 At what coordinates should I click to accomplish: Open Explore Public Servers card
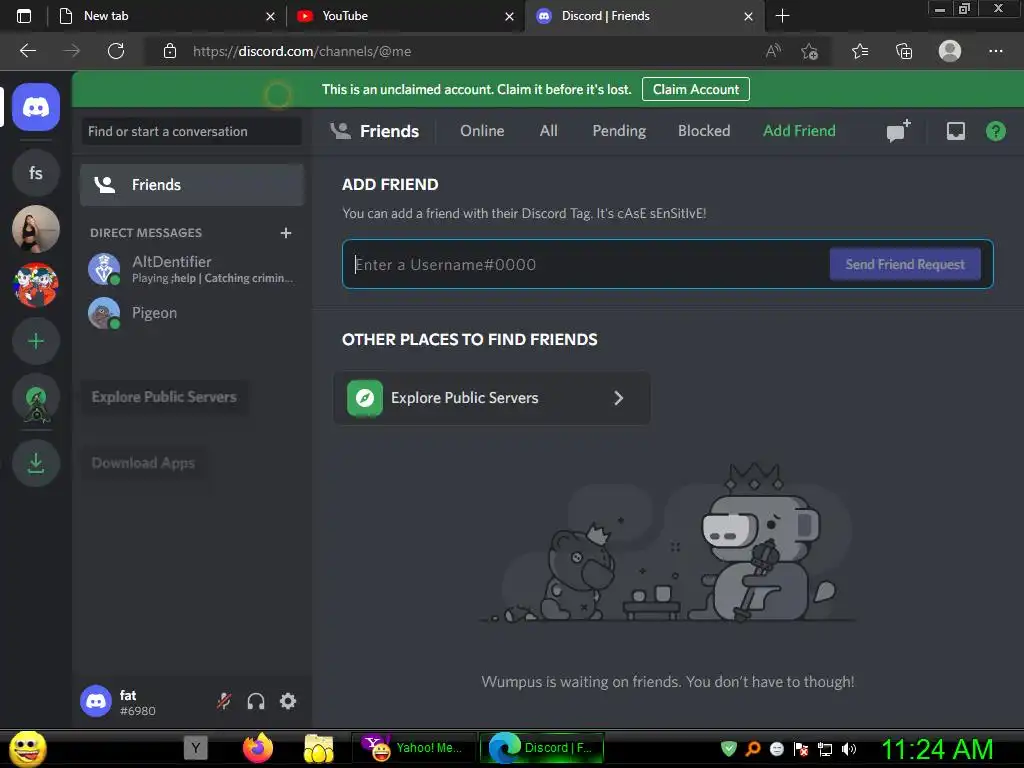pos(492,398)
